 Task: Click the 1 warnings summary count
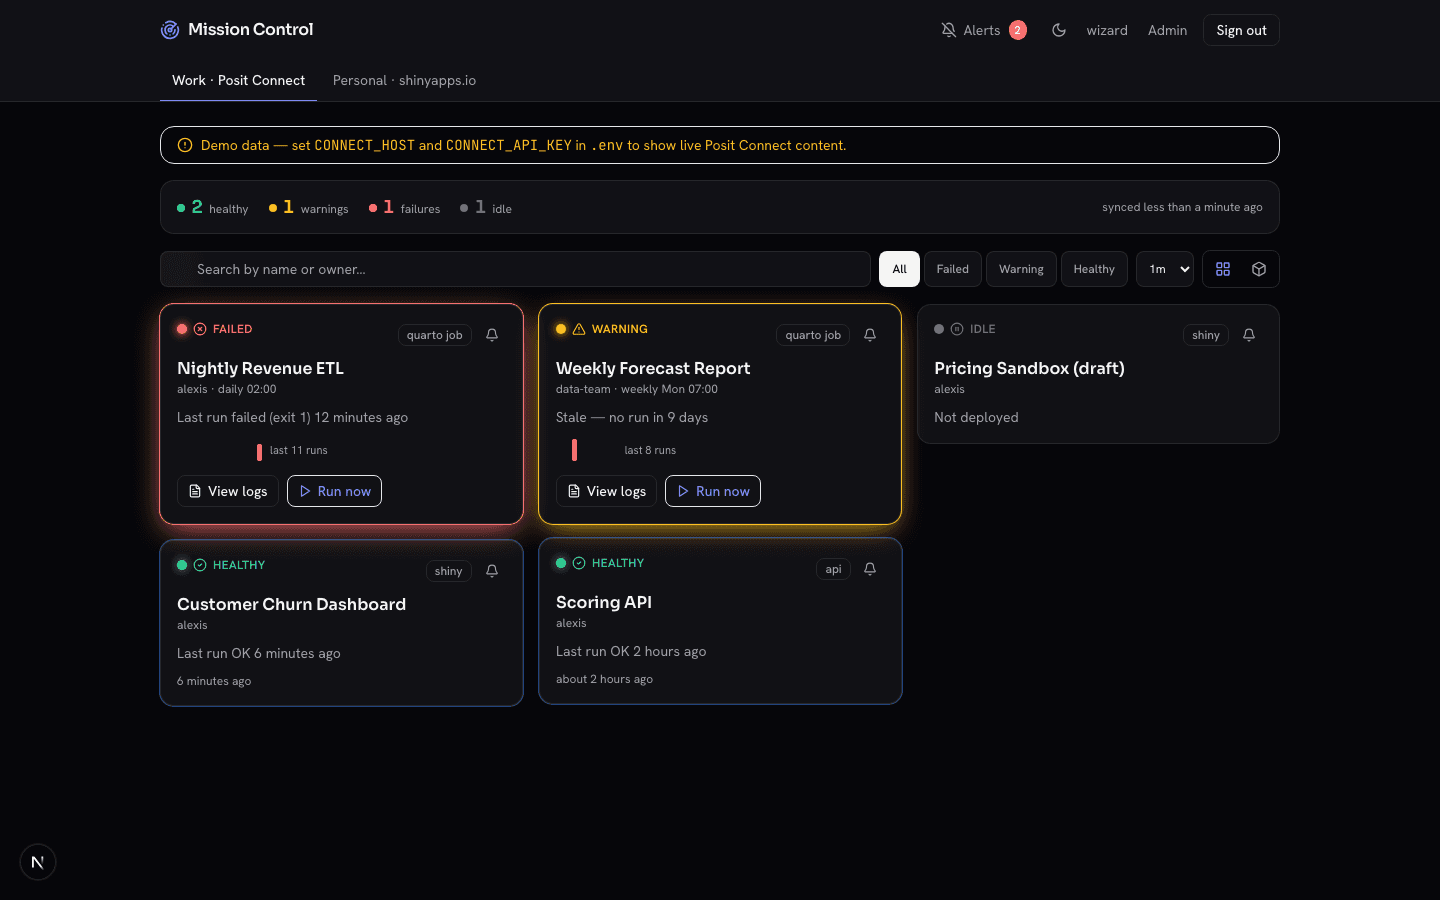point(309,207)
